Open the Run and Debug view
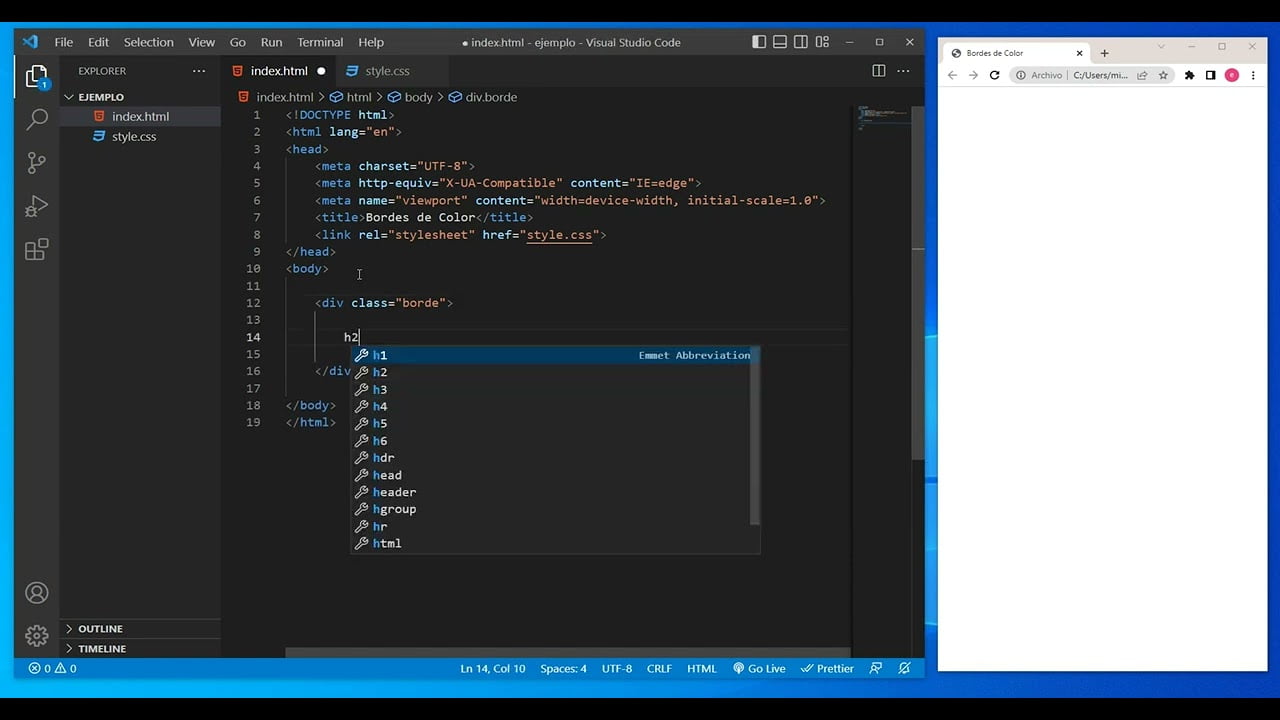This screenshot has width=1280, height=720. [x=37, y=206]
